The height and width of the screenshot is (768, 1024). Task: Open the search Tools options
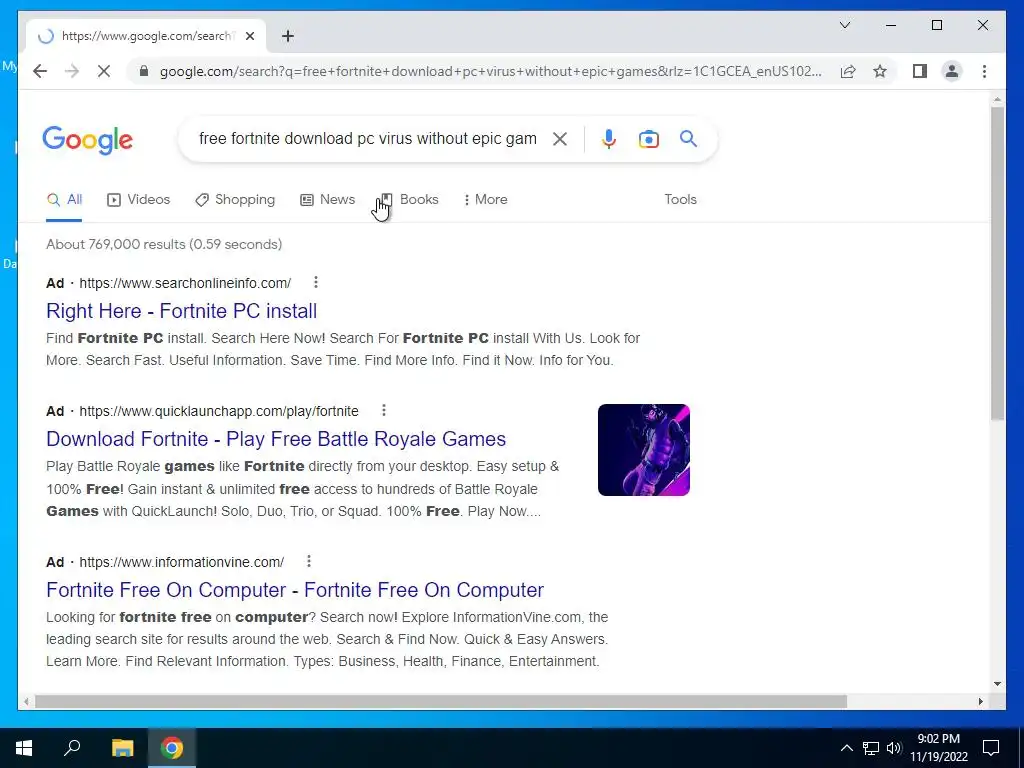[x=680, y=200]
